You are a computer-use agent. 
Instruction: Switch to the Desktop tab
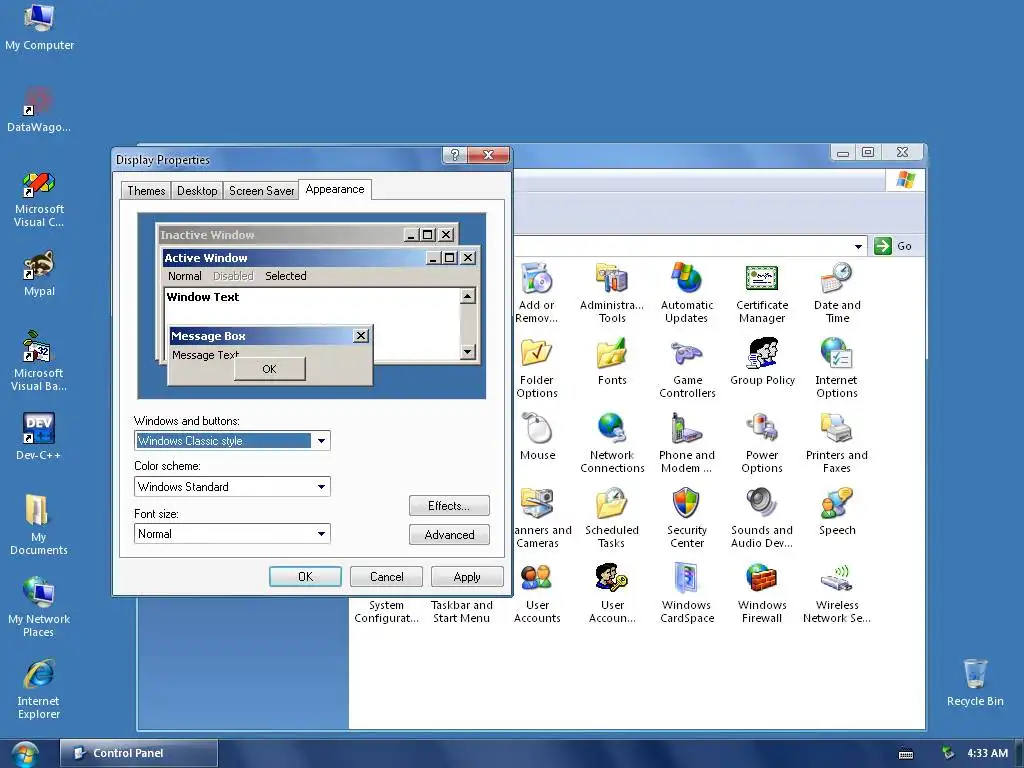point(197,191)
